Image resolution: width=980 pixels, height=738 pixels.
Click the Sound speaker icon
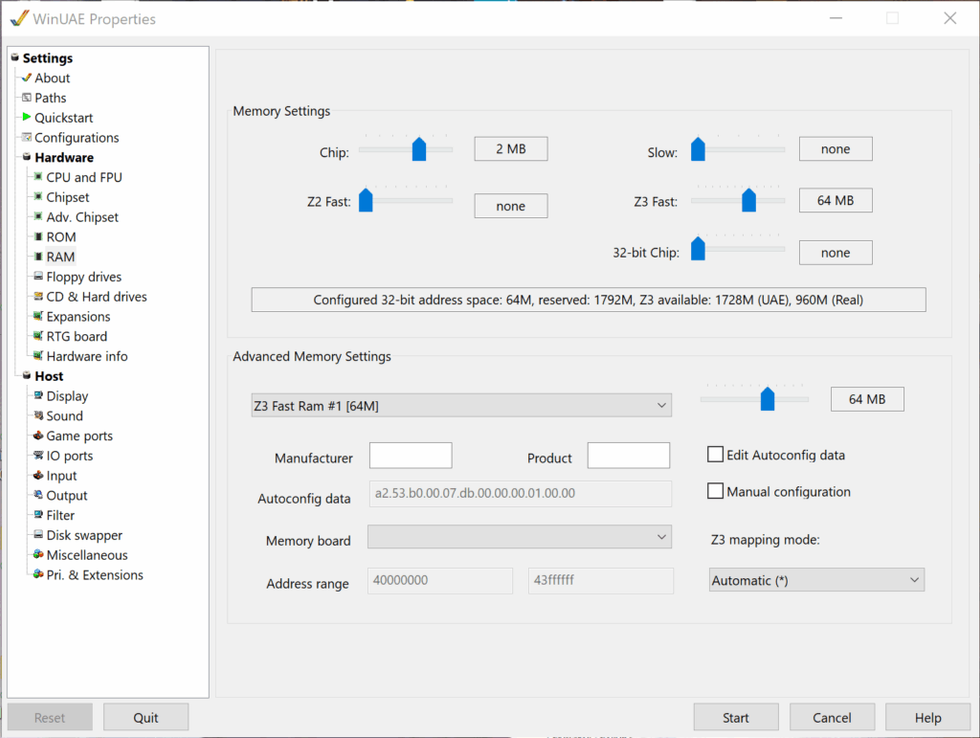click(x=38, y=416)
